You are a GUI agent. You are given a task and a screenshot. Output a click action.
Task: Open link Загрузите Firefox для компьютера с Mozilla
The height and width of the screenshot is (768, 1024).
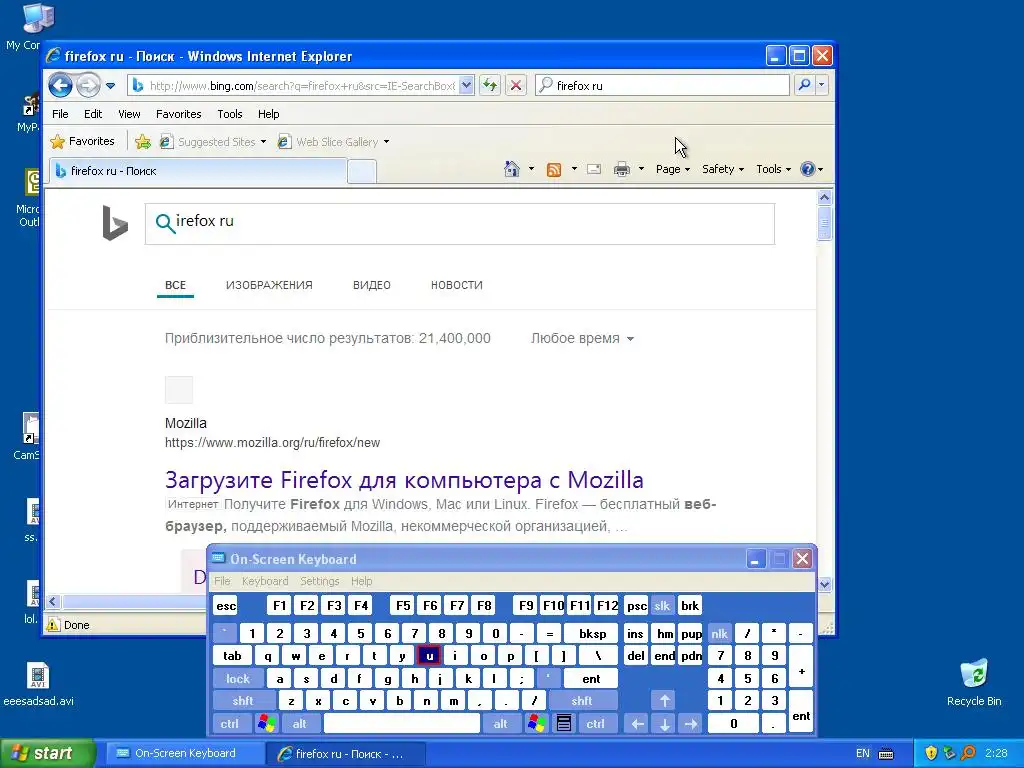tap(404, 480)
